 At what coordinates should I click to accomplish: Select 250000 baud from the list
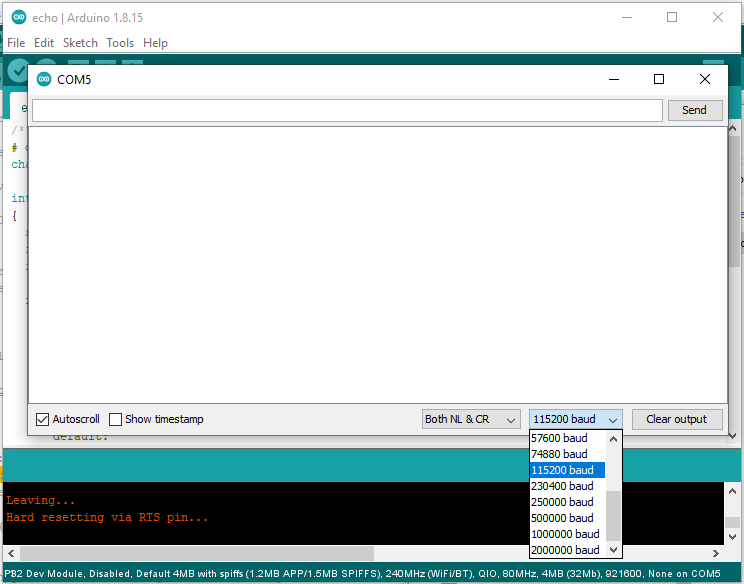[x=567, y=502]
